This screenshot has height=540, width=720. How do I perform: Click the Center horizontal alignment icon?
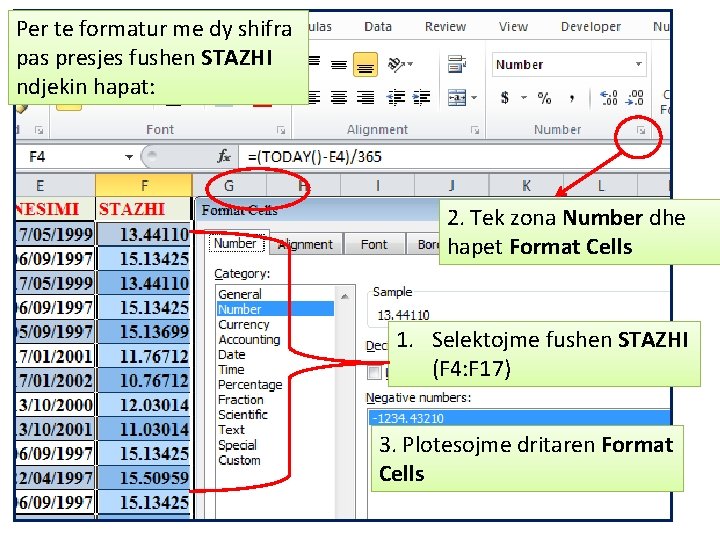(x=339, y=97)
